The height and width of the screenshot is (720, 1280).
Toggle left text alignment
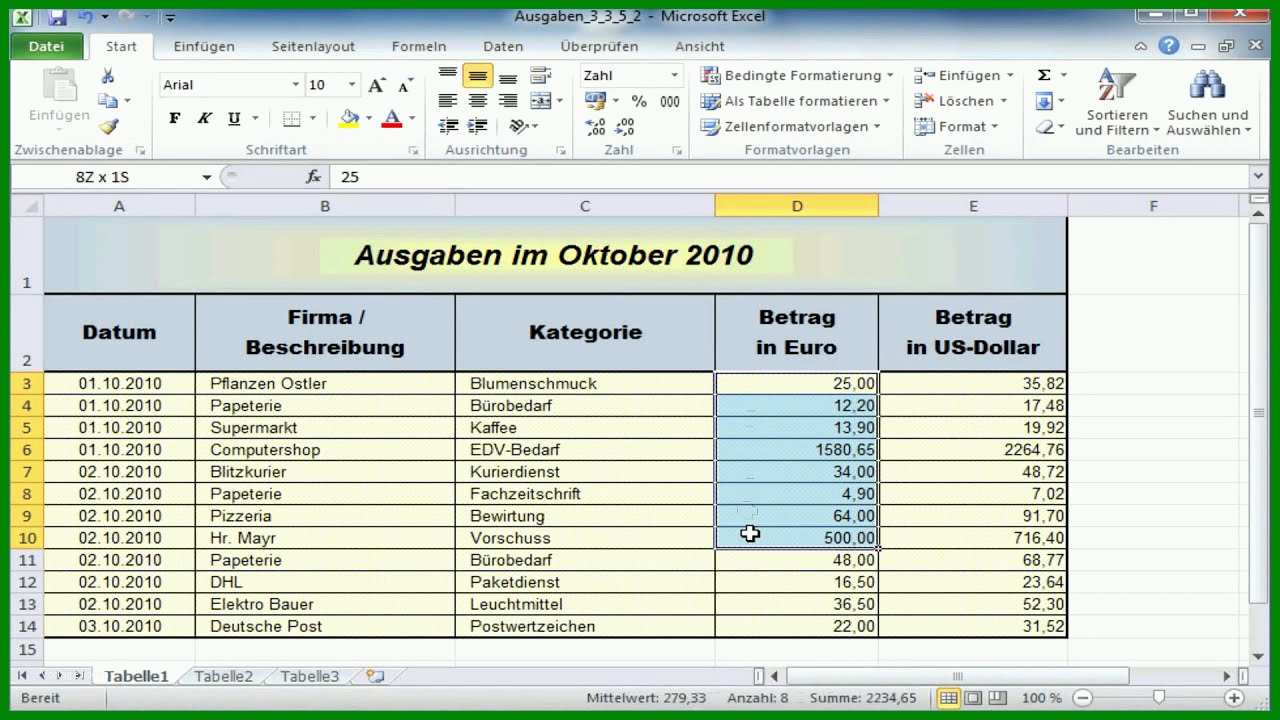pyautogui.click(x=448, y=101)
